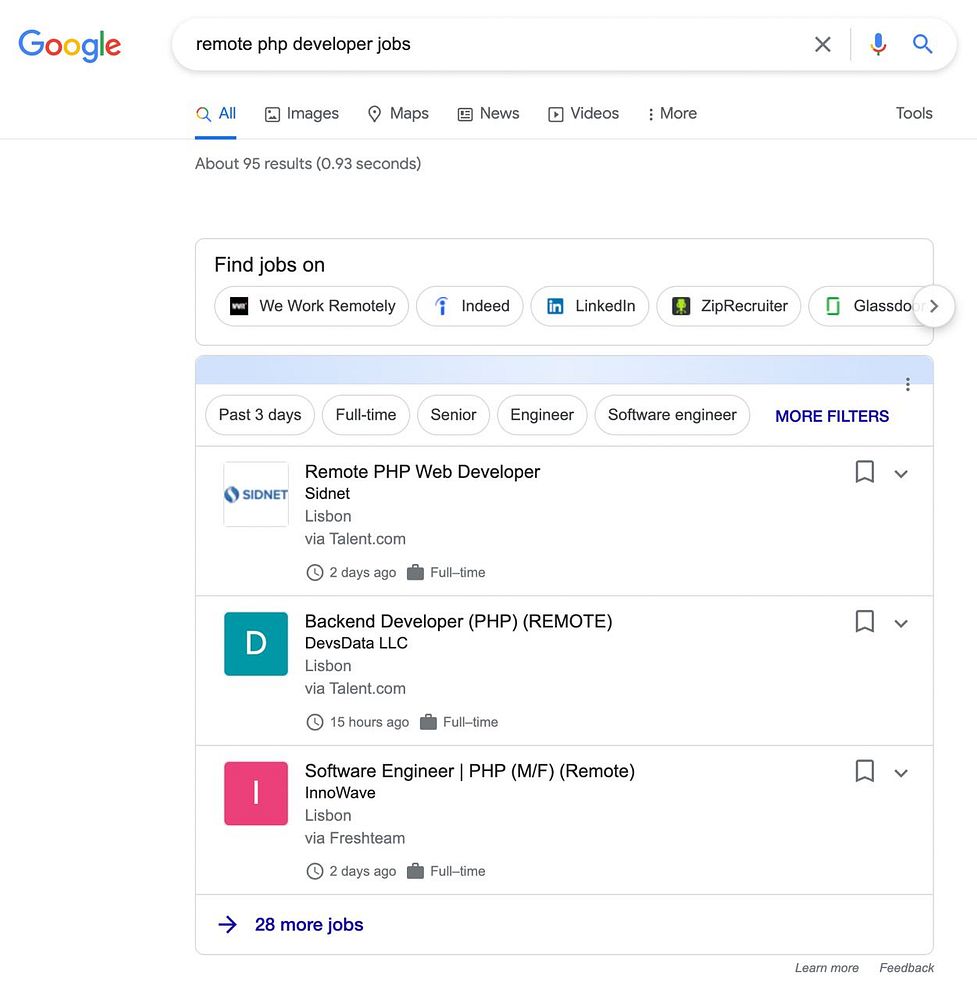Clear the search query with X icon
Screen dimensions: 977x1000
pos(823,44)
